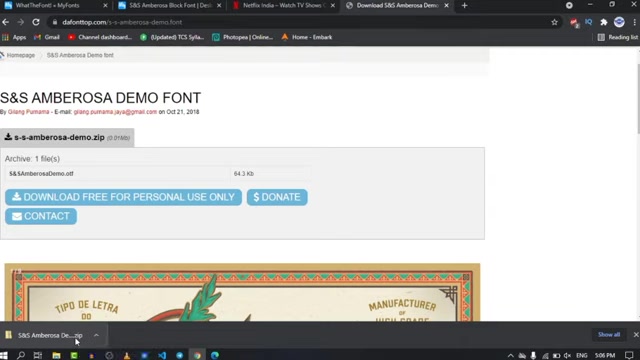Image resolution: width=640 pixels, height=360 pixels.
Task: Open Visual Studio Code from the taskbar
Action: coord(162,355)
